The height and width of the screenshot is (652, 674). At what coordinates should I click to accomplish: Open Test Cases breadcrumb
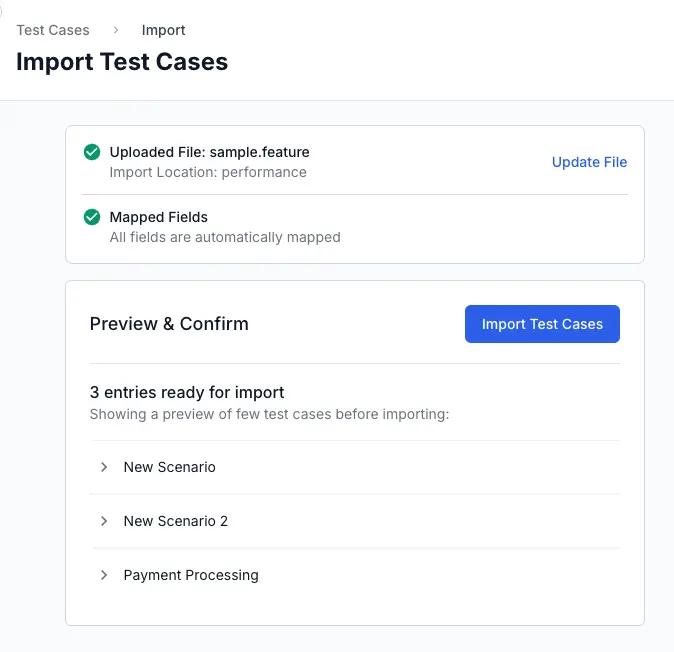(x=53, y=30)
